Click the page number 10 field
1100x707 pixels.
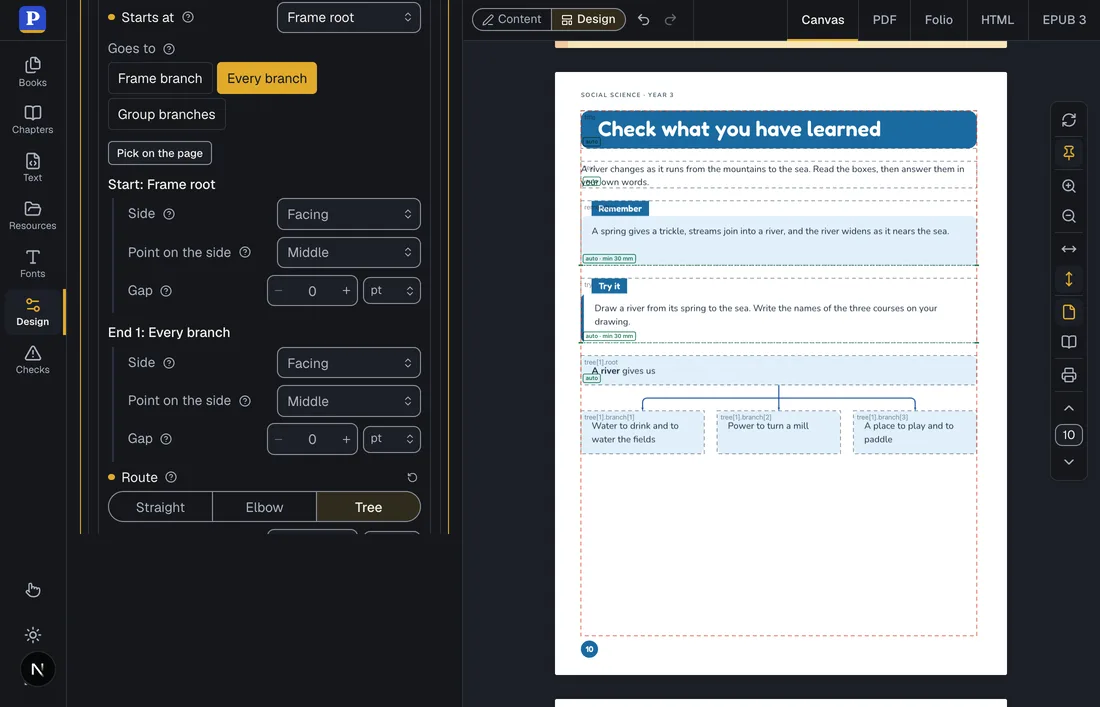[1068, 435]
